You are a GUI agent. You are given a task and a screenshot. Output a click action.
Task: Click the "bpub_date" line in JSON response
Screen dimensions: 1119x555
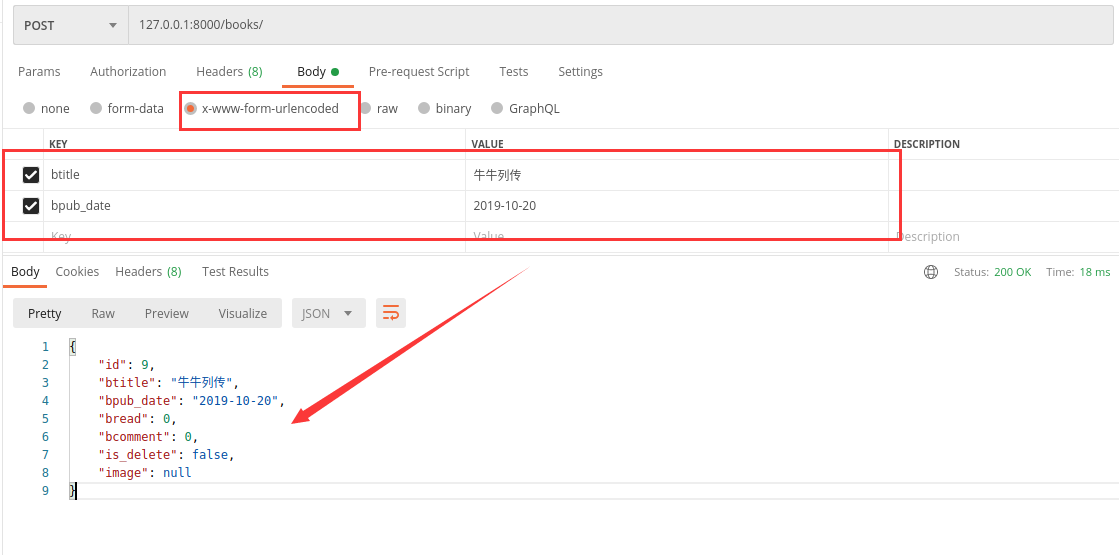click(x=191, y=400)
